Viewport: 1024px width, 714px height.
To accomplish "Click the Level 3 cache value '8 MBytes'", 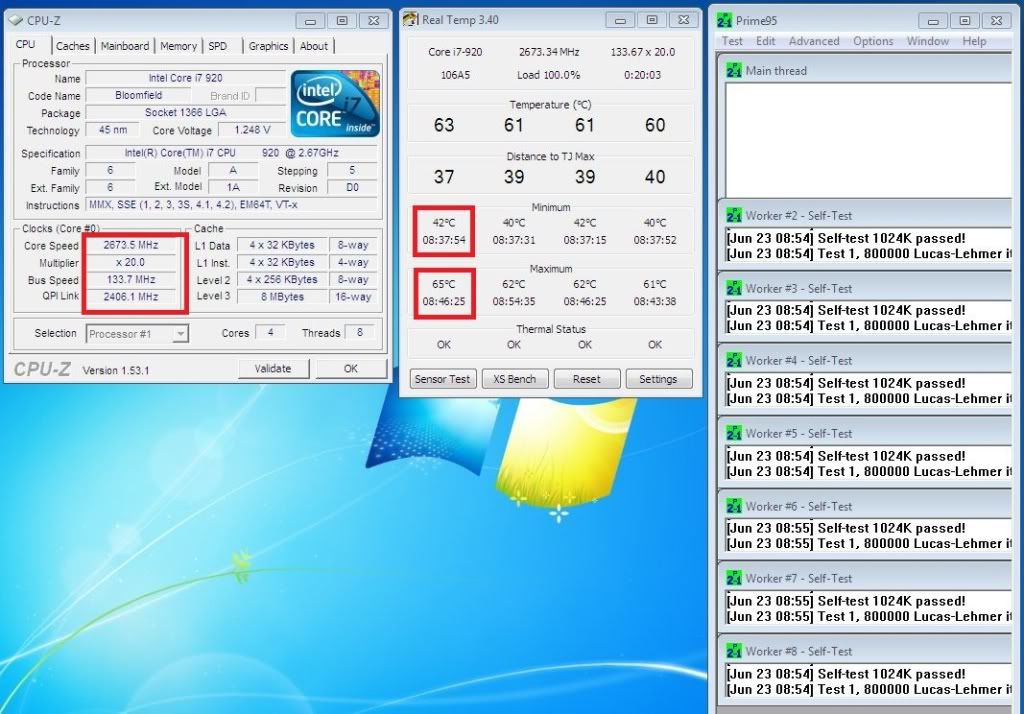I will pos(282,297).
